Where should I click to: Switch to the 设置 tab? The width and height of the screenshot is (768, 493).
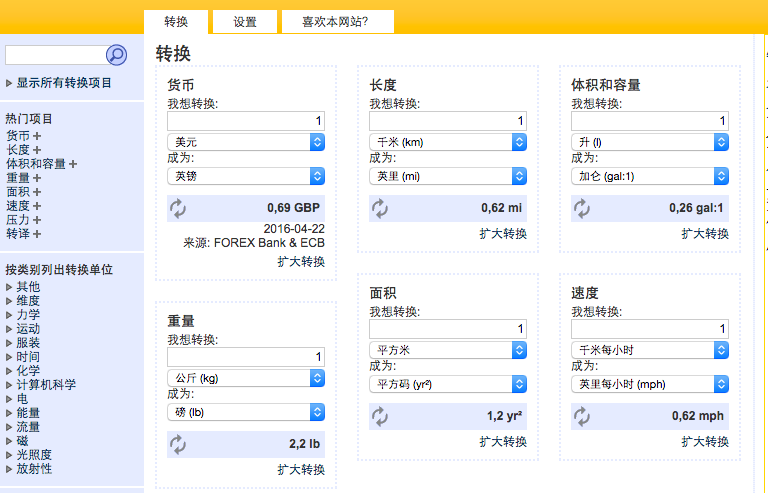pos(245,22)
